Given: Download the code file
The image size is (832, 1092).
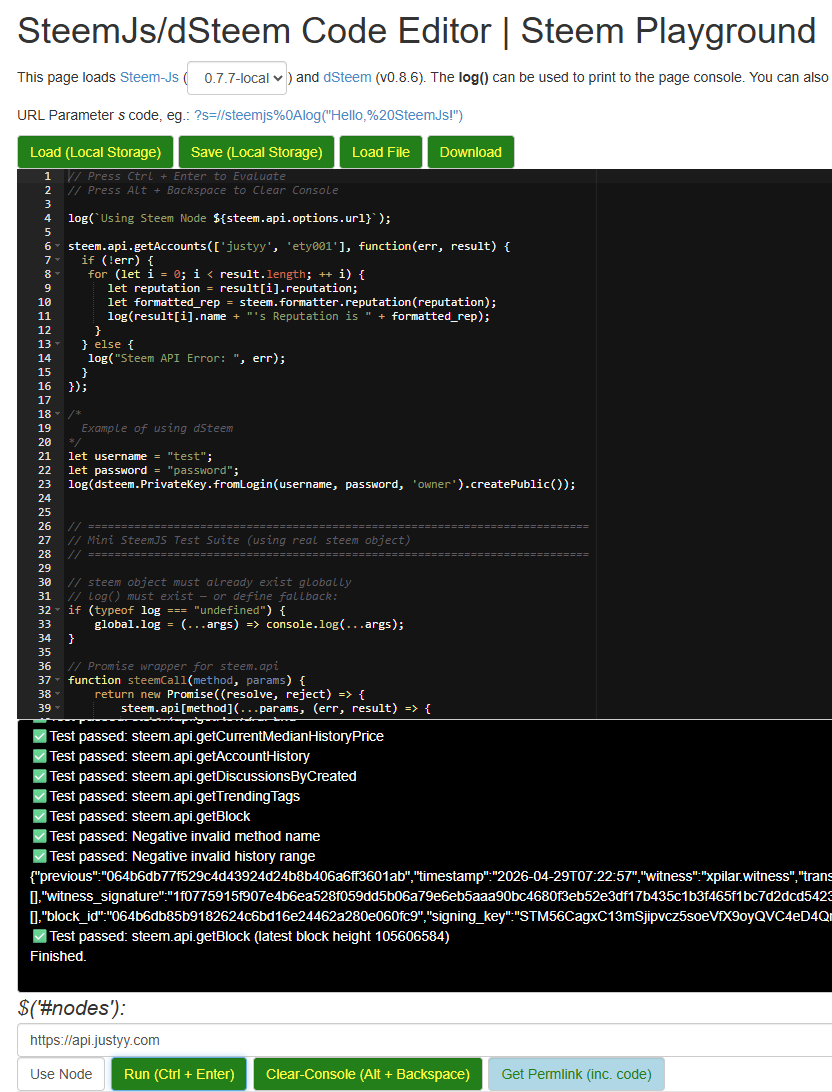Looking at the screenshot, I should [471, 152].
